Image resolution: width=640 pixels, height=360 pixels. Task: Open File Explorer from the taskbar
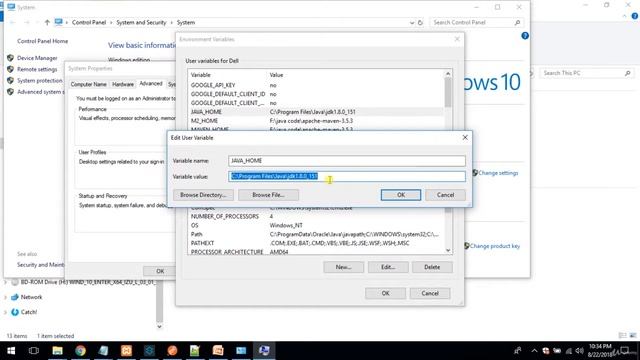[57, 351]
